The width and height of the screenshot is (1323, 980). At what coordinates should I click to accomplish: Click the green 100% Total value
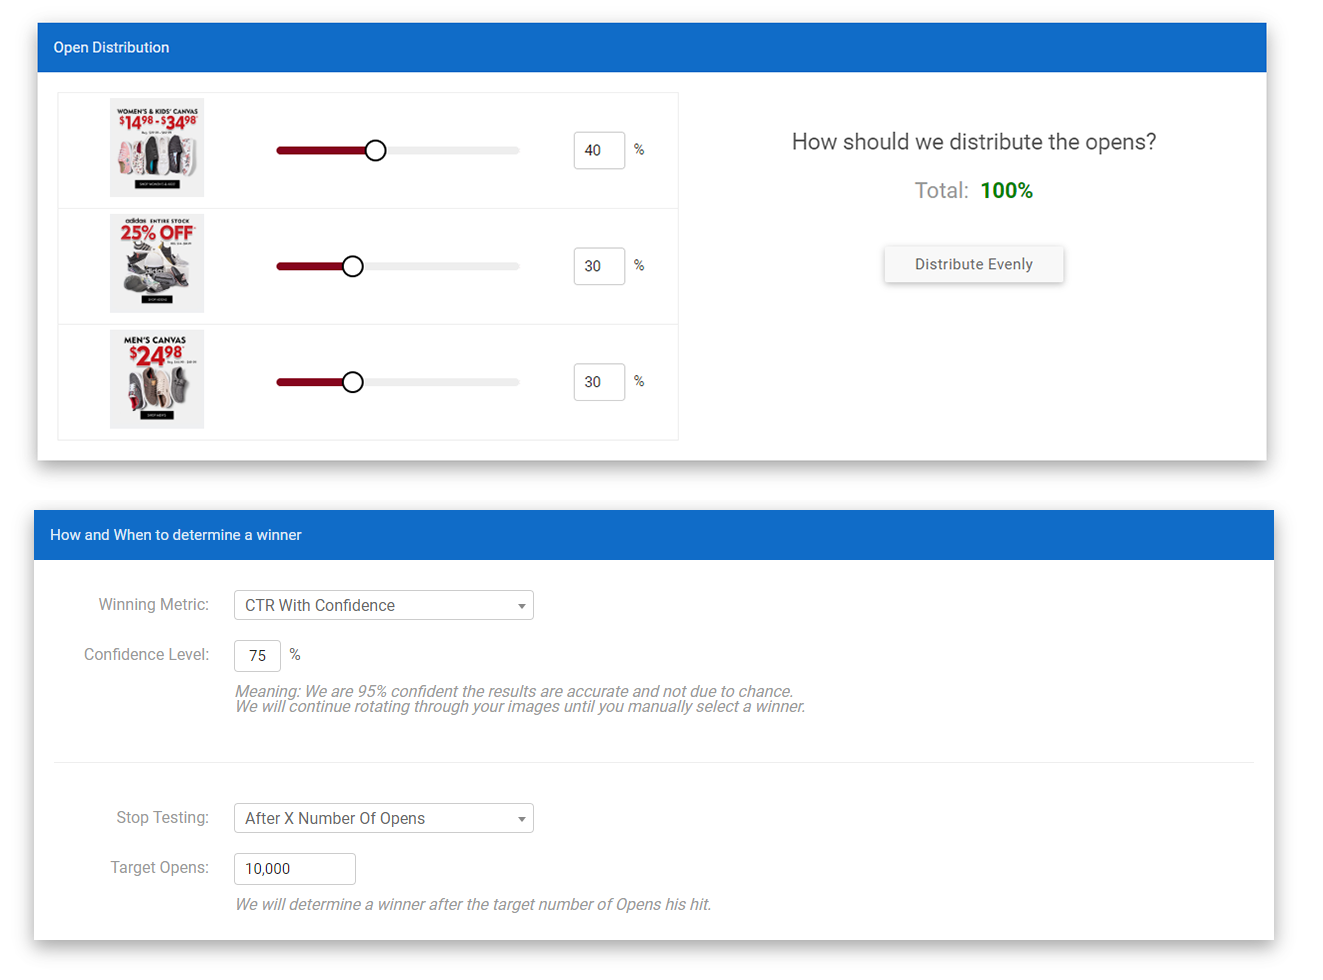pyautogui.click(x=1006, y=190)
